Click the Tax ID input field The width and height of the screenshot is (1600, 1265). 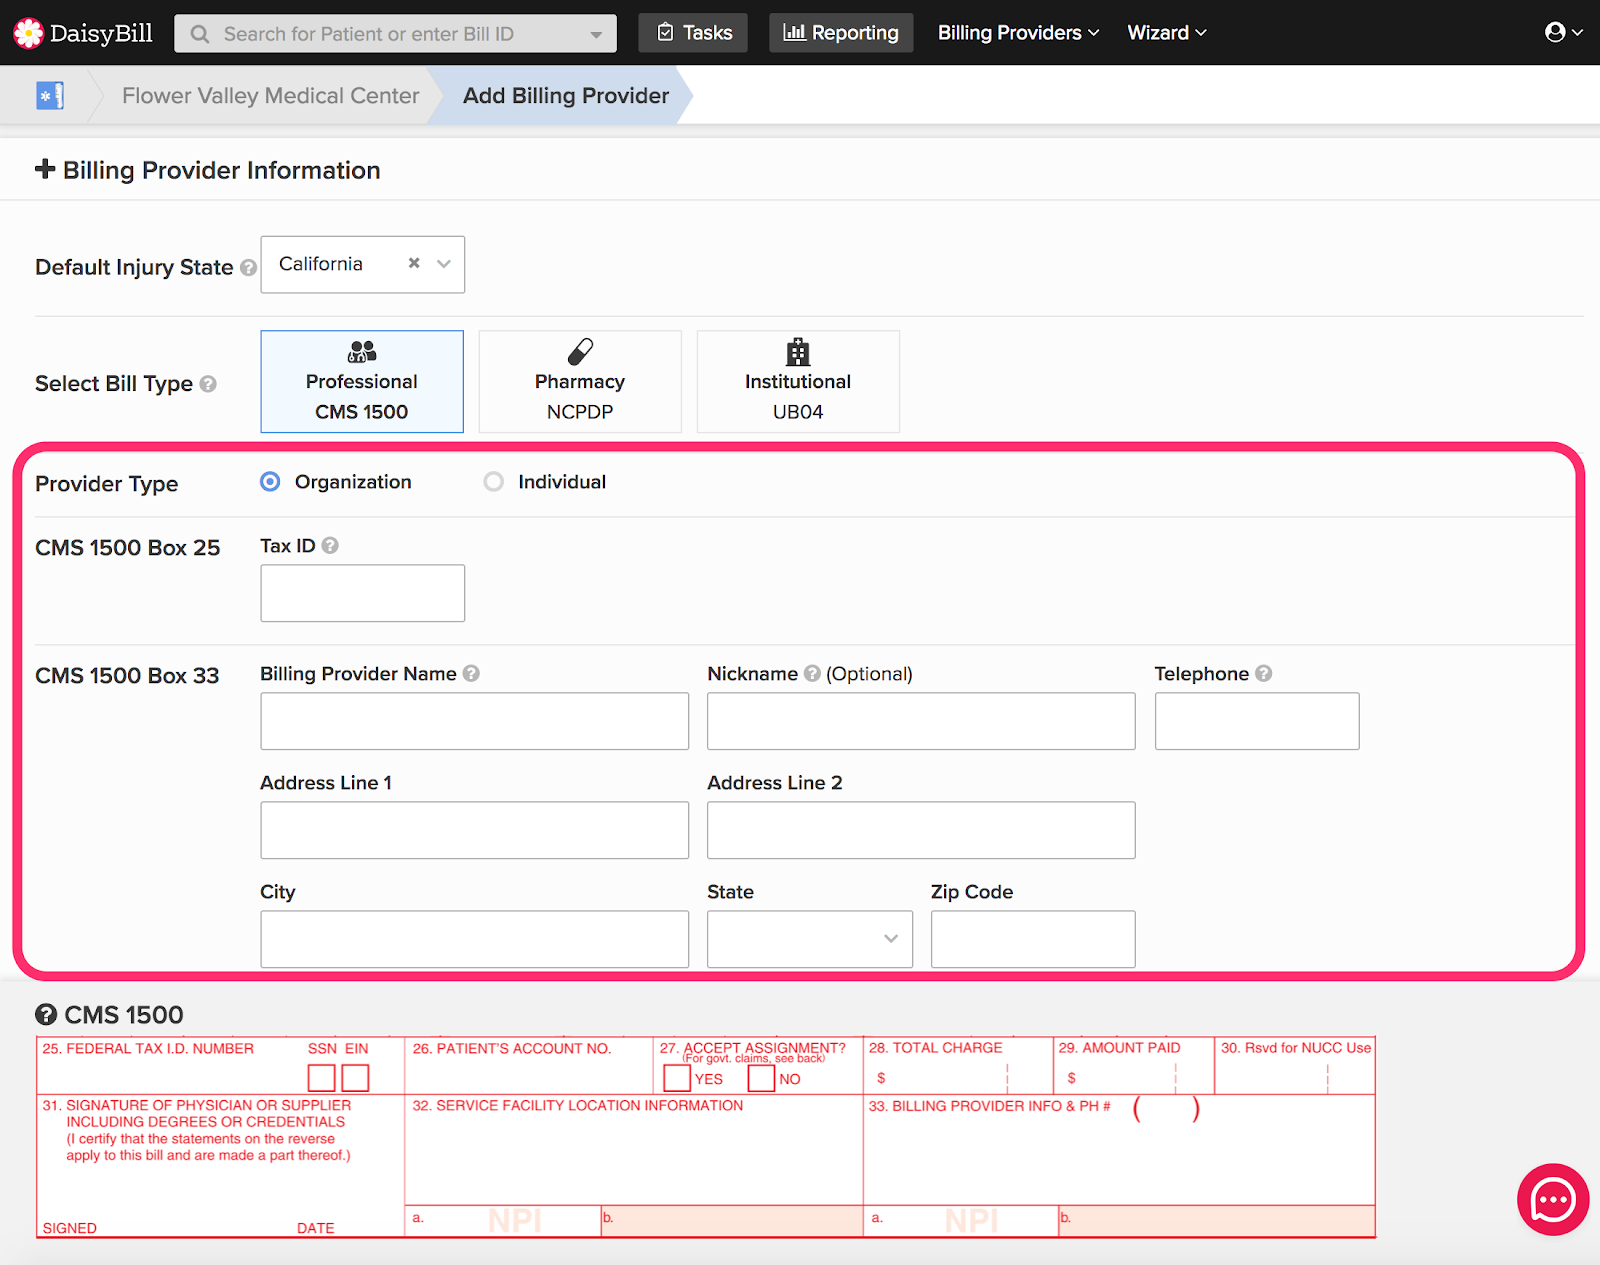pos(363,593)
